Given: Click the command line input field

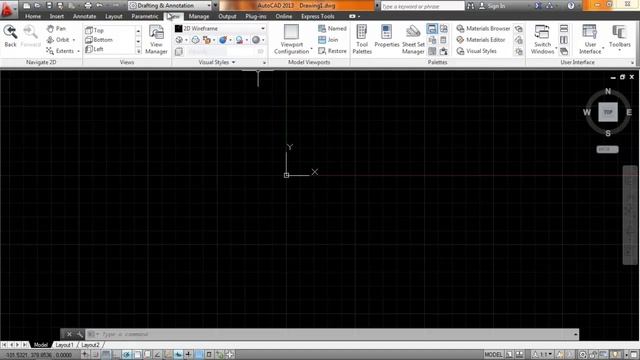Looking at the screenshot, I should [x=331, y=334].
